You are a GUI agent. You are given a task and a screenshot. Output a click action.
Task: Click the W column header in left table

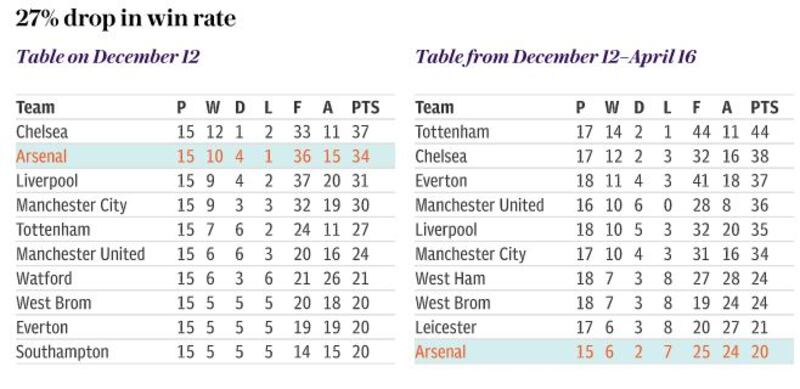tap(213, 108)
